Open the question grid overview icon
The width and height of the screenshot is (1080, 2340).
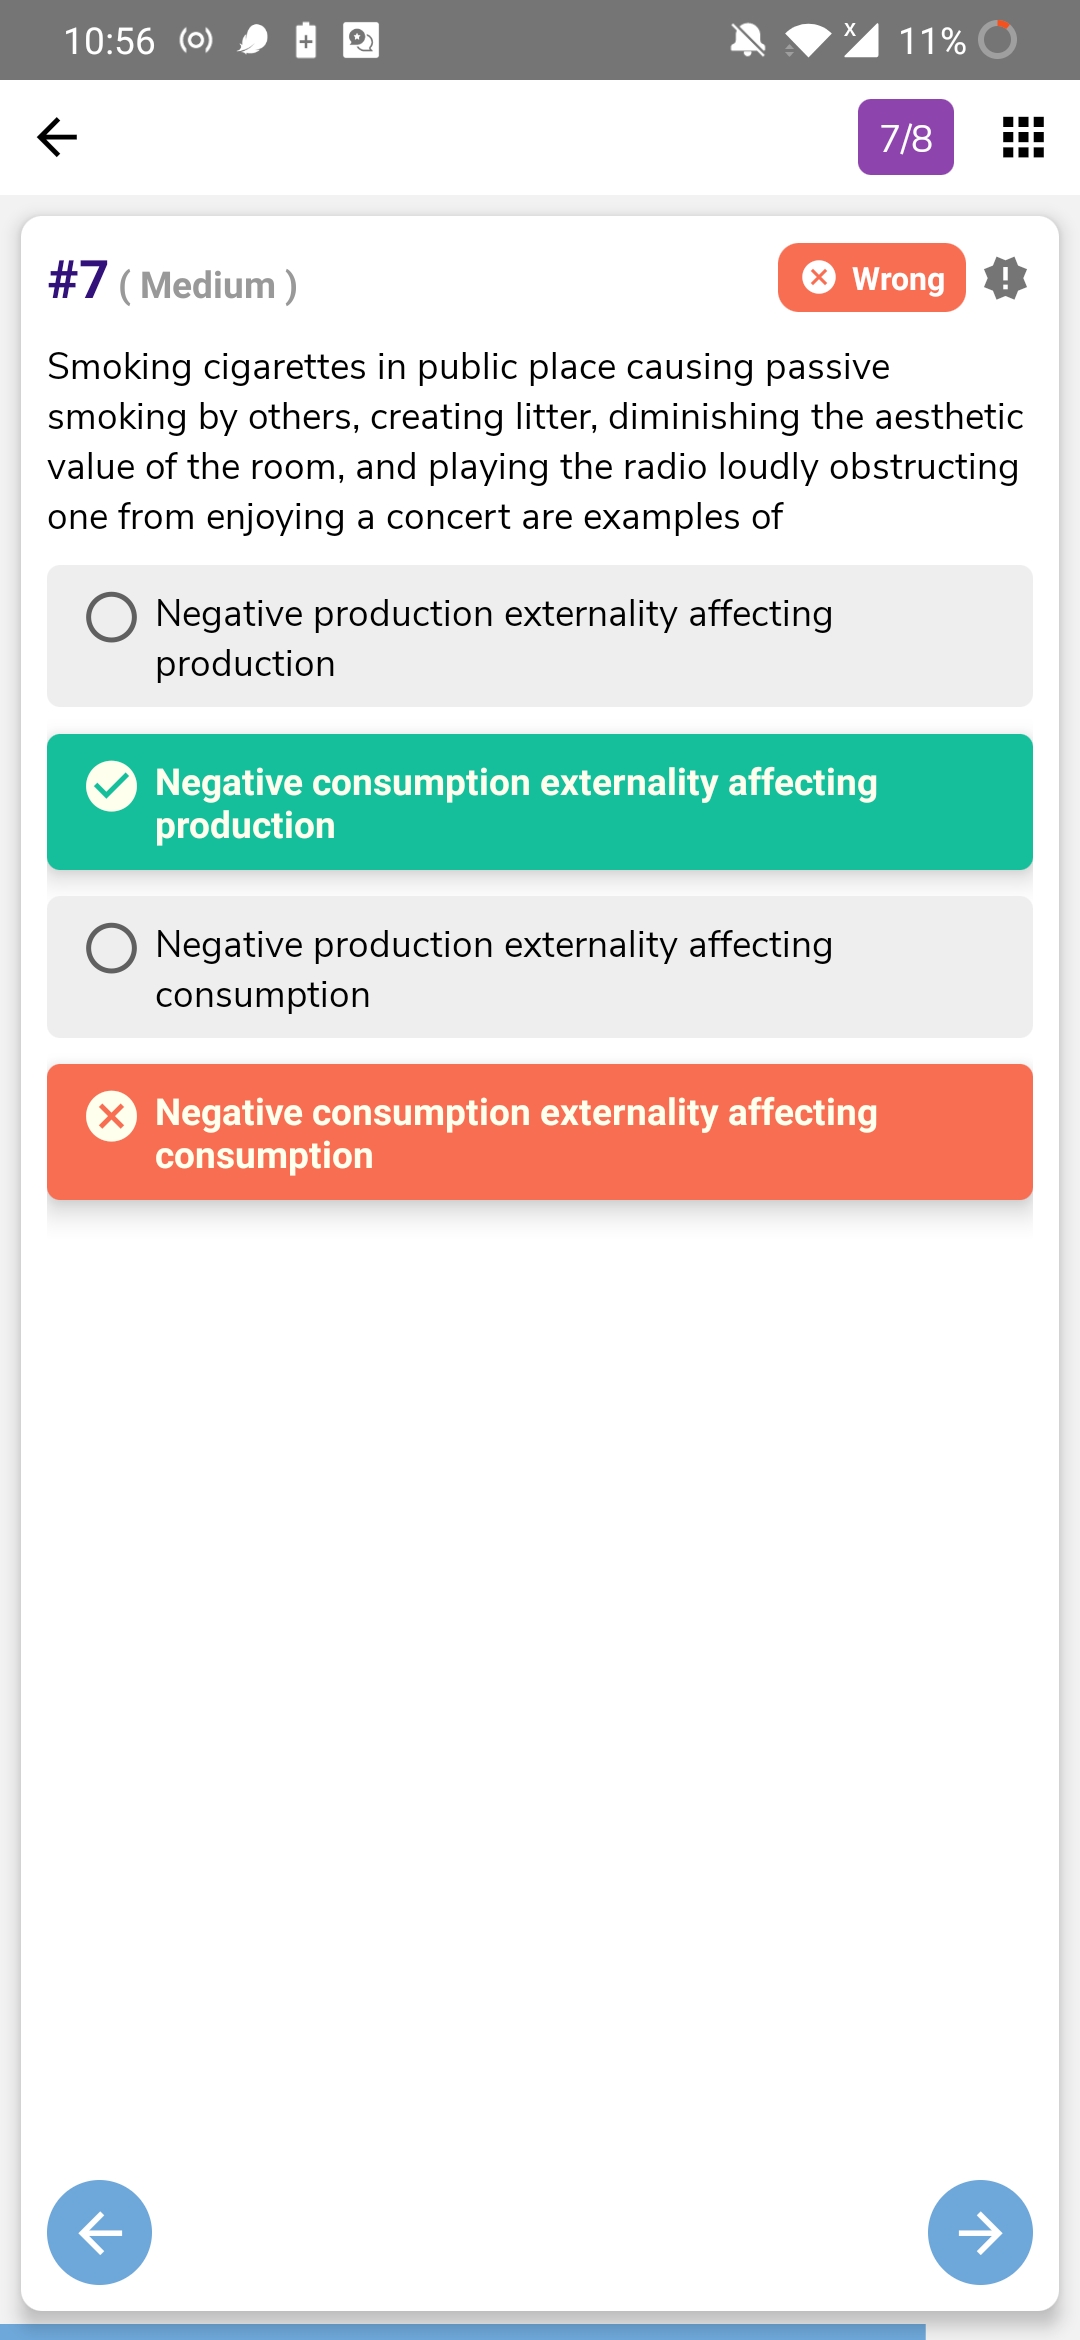click(x=1023, y=137)
